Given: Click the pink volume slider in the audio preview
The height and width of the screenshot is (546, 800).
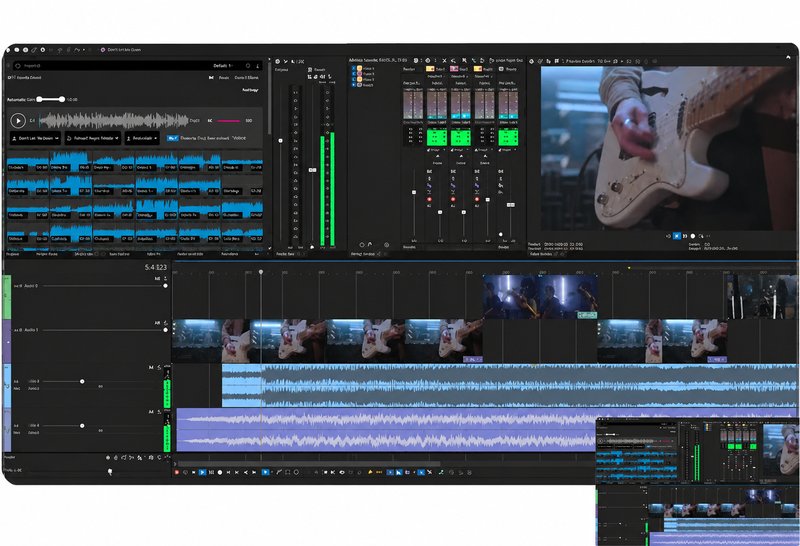Looking at the screenshot, I should click(229, 121).
